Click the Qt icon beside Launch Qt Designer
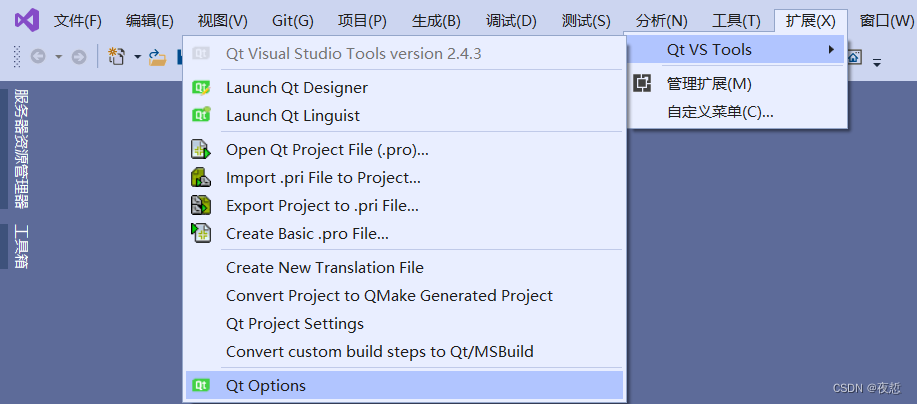917x404 pixels. pos(201,88)
